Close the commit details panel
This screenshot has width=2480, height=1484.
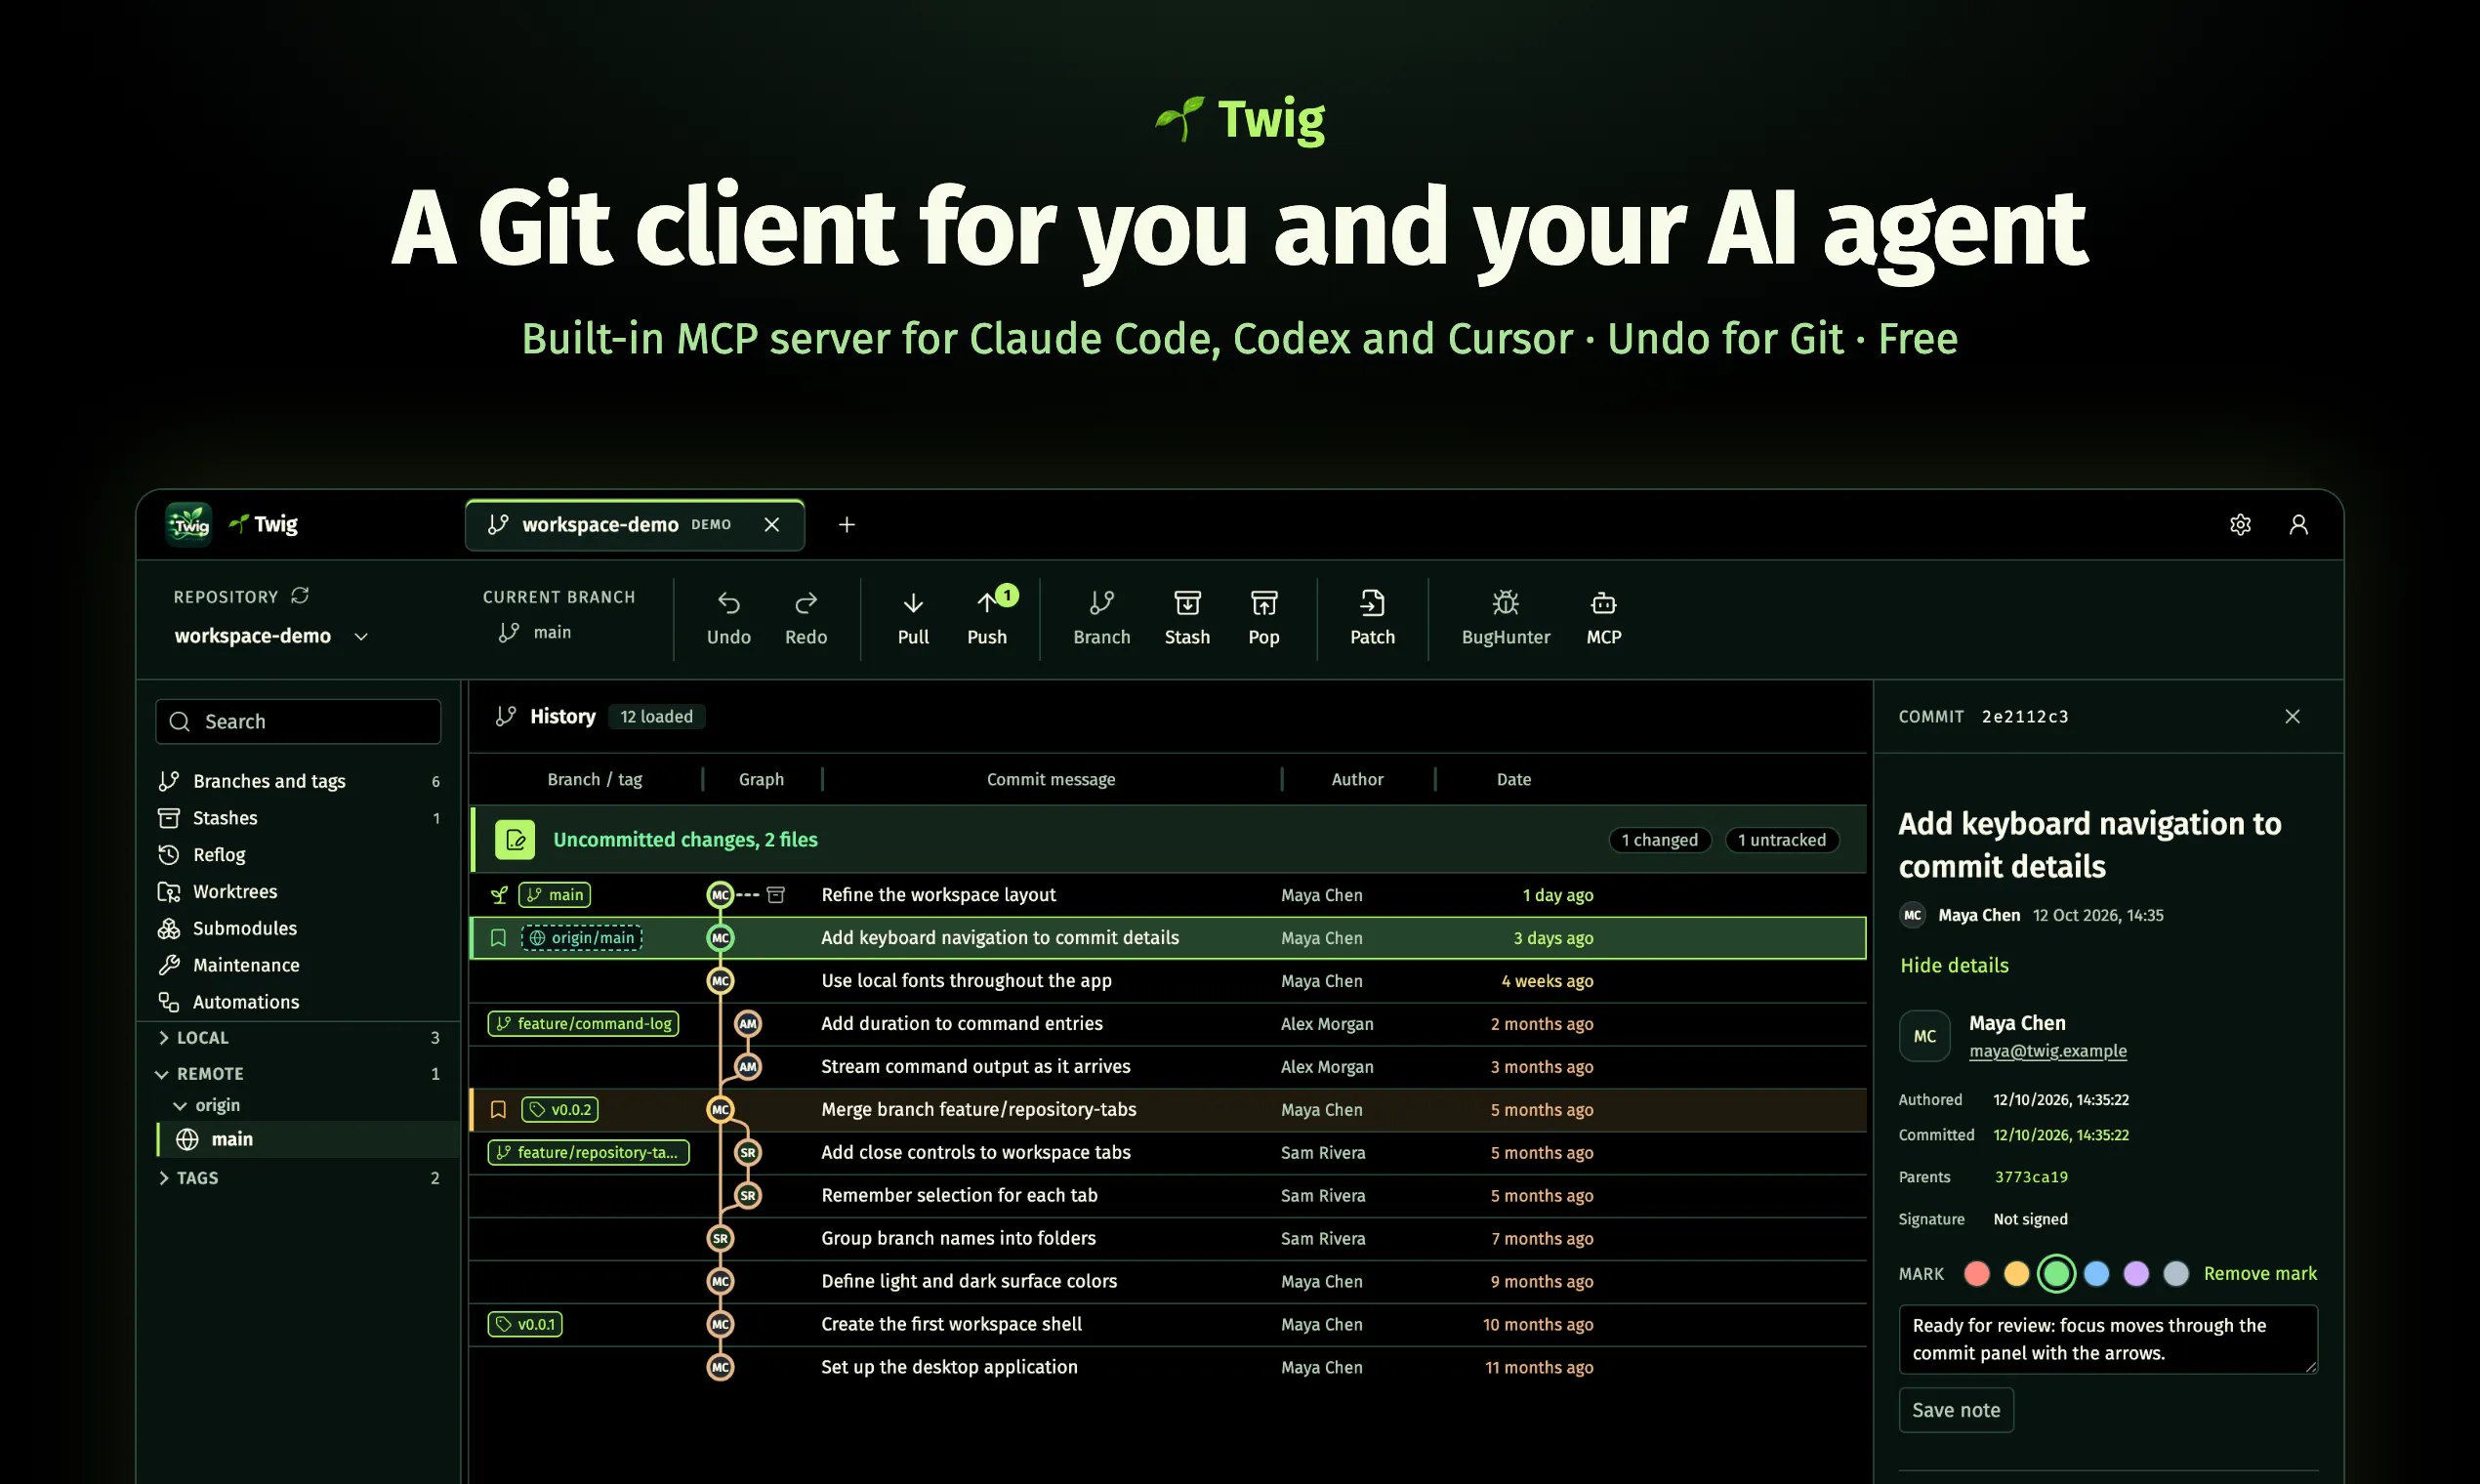click(2292, 716)
